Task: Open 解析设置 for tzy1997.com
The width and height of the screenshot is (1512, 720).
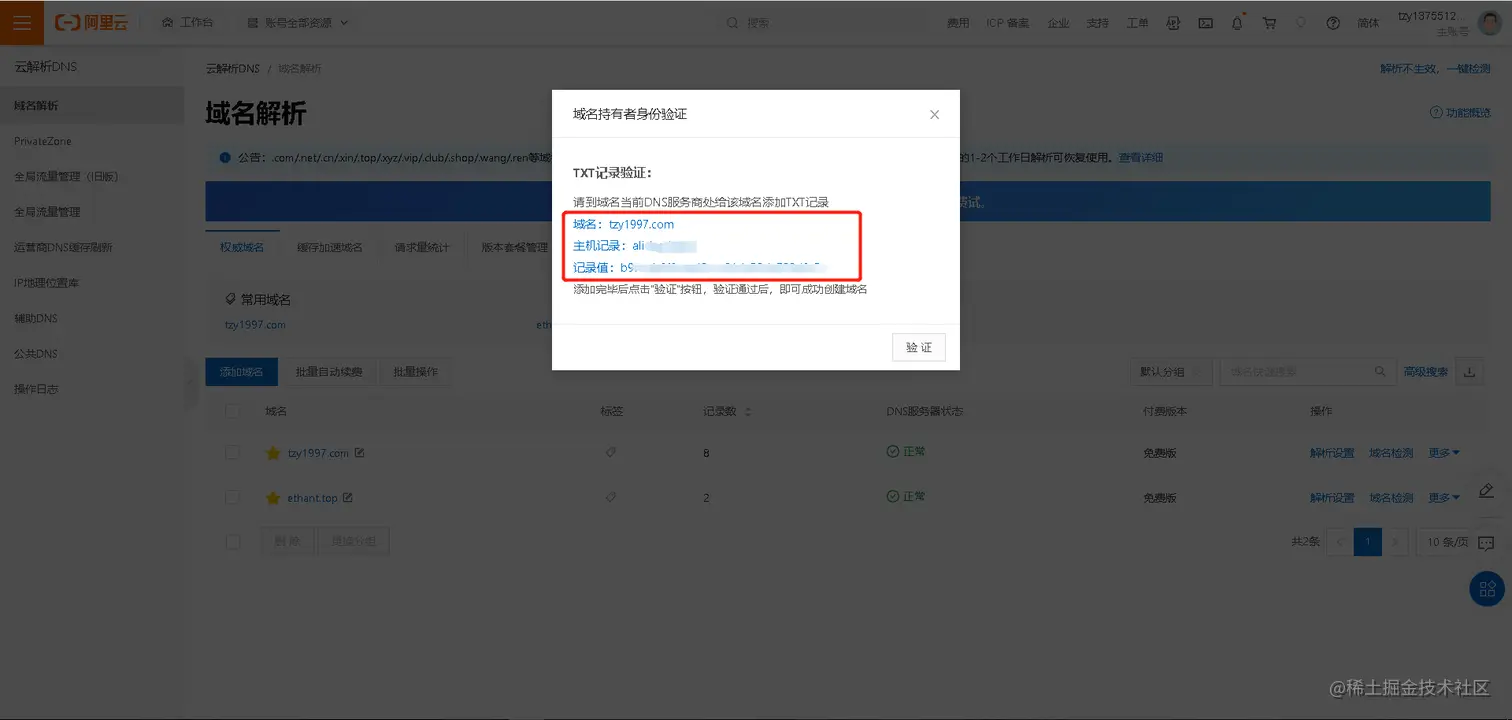Action: pos(1332,453)
